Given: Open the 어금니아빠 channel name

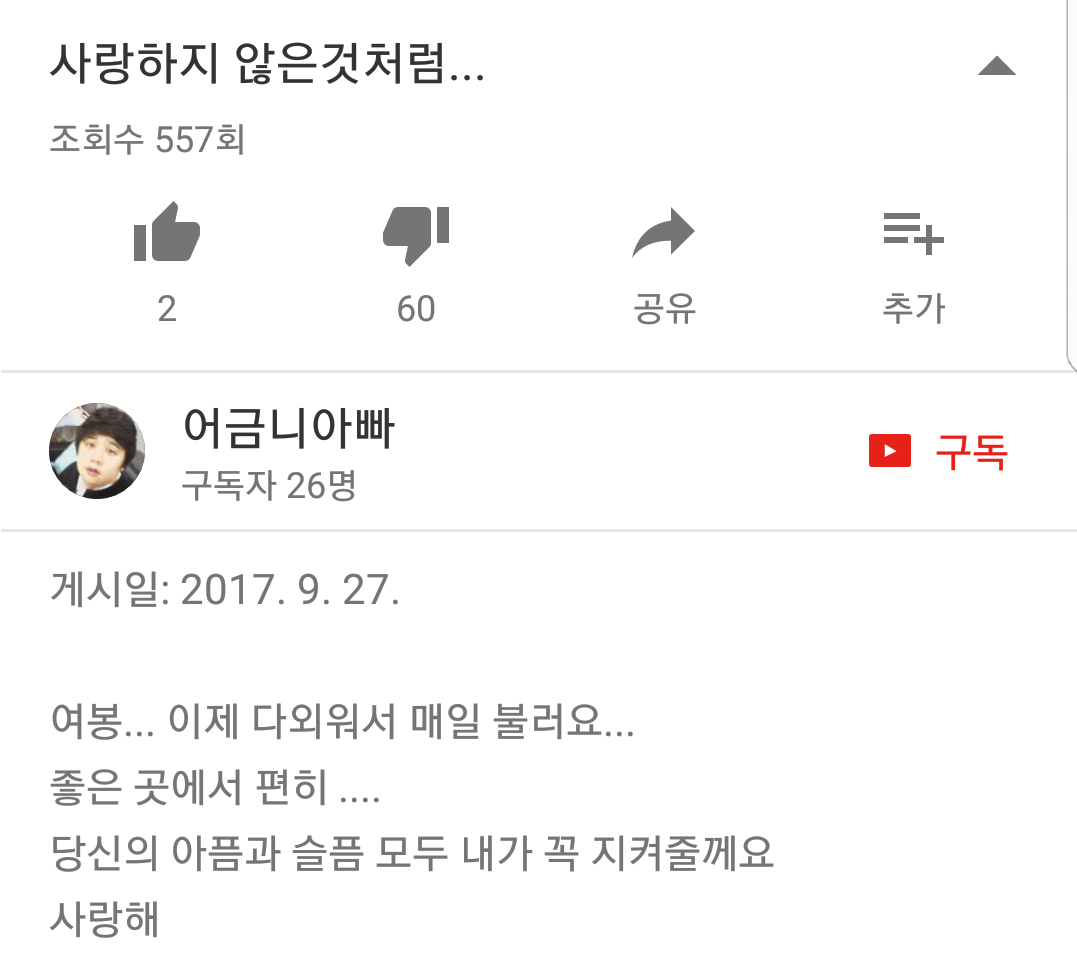Looking at the screenshot, I should (288, 428).
